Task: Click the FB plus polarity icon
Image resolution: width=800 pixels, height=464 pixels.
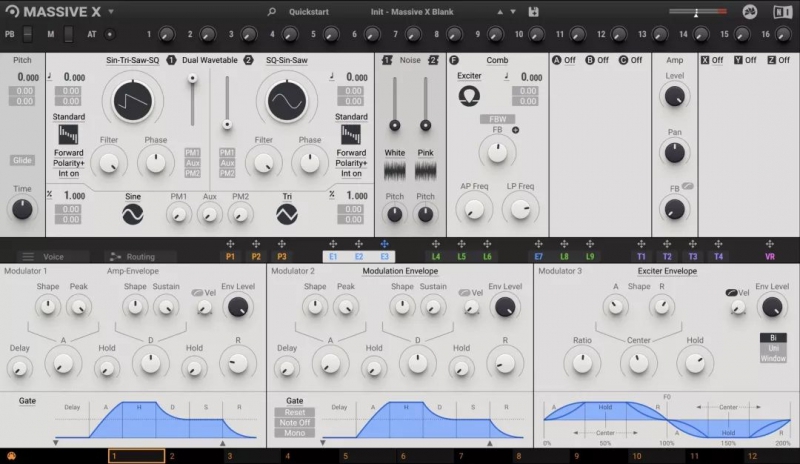Action: 515,130
